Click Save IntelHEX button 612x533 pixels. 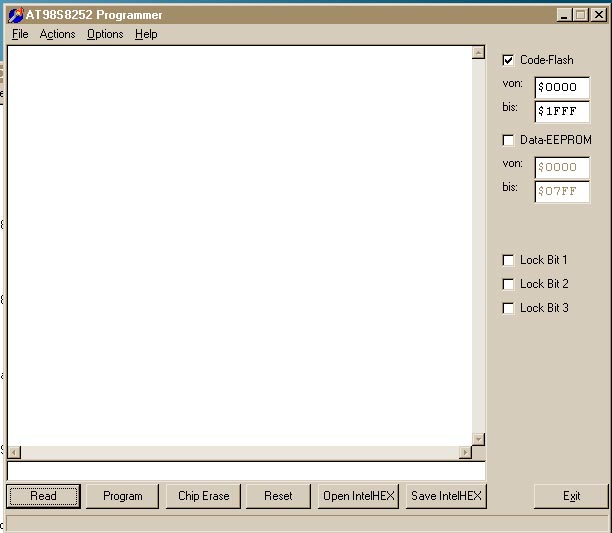446,496
